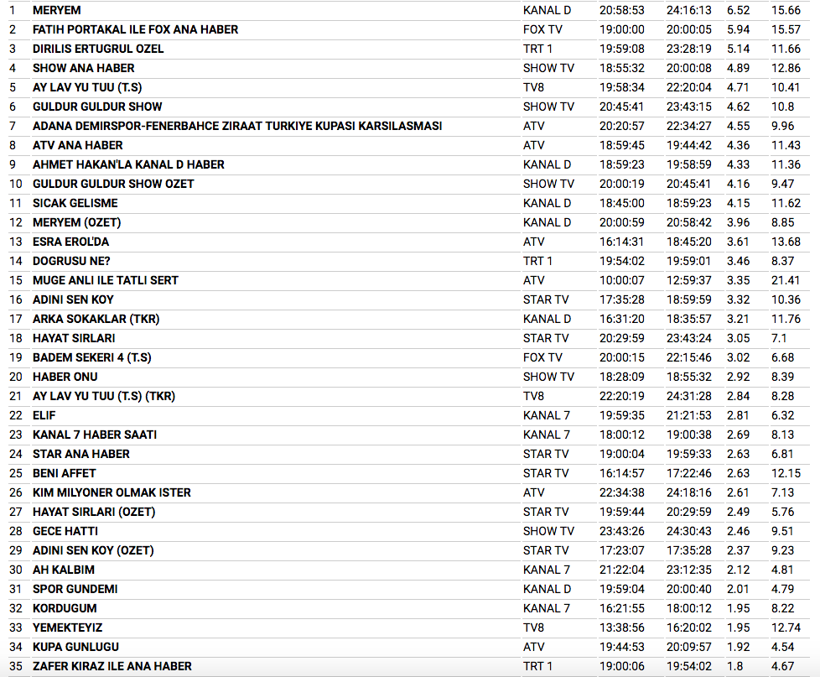Click KIM MILYONER OLMAK ISTER title

(x=111, y=493)
